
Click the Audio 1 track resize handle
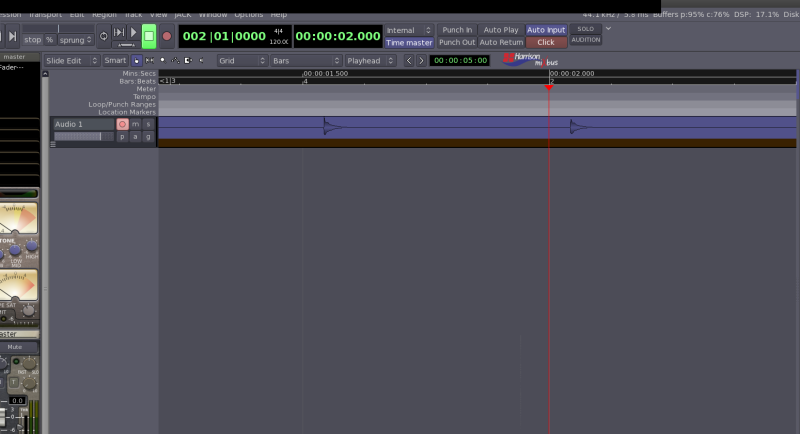click(53, 145)
